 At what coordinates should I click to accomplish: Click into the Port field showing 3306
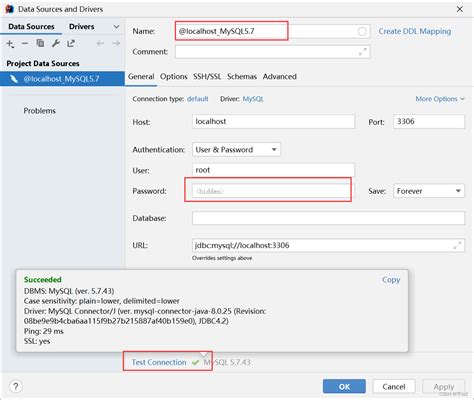pos(429,122)
